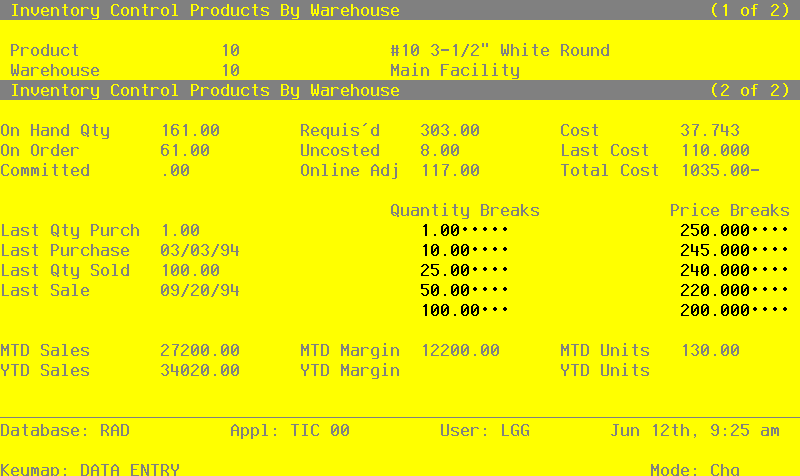Click the Mode: Chg status text
The width and height of the screenshot is (800, 476).
[x=695, y=469]
